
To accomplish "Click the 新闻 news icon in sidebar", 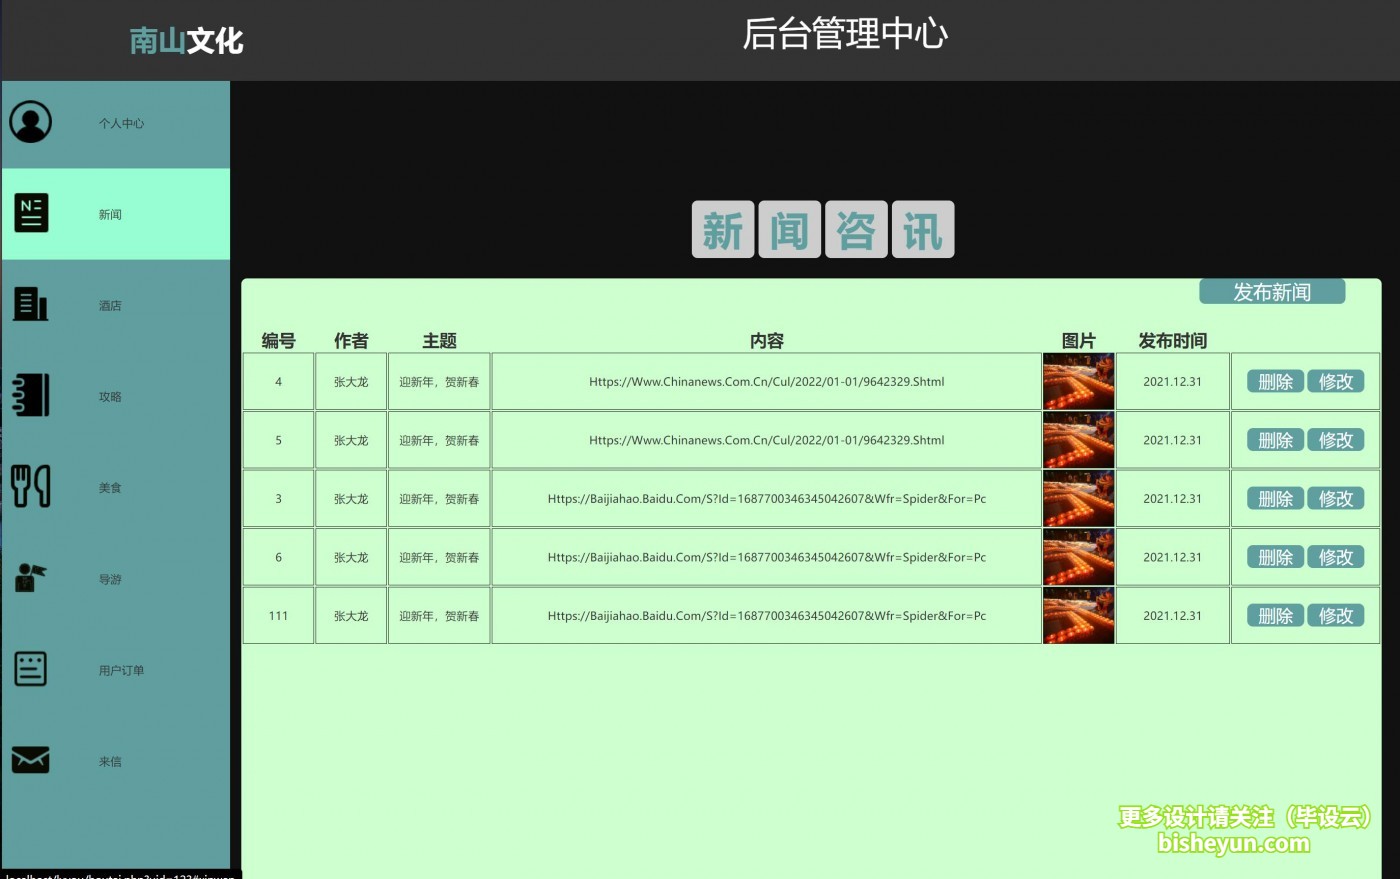I will [x=30, y=213].
